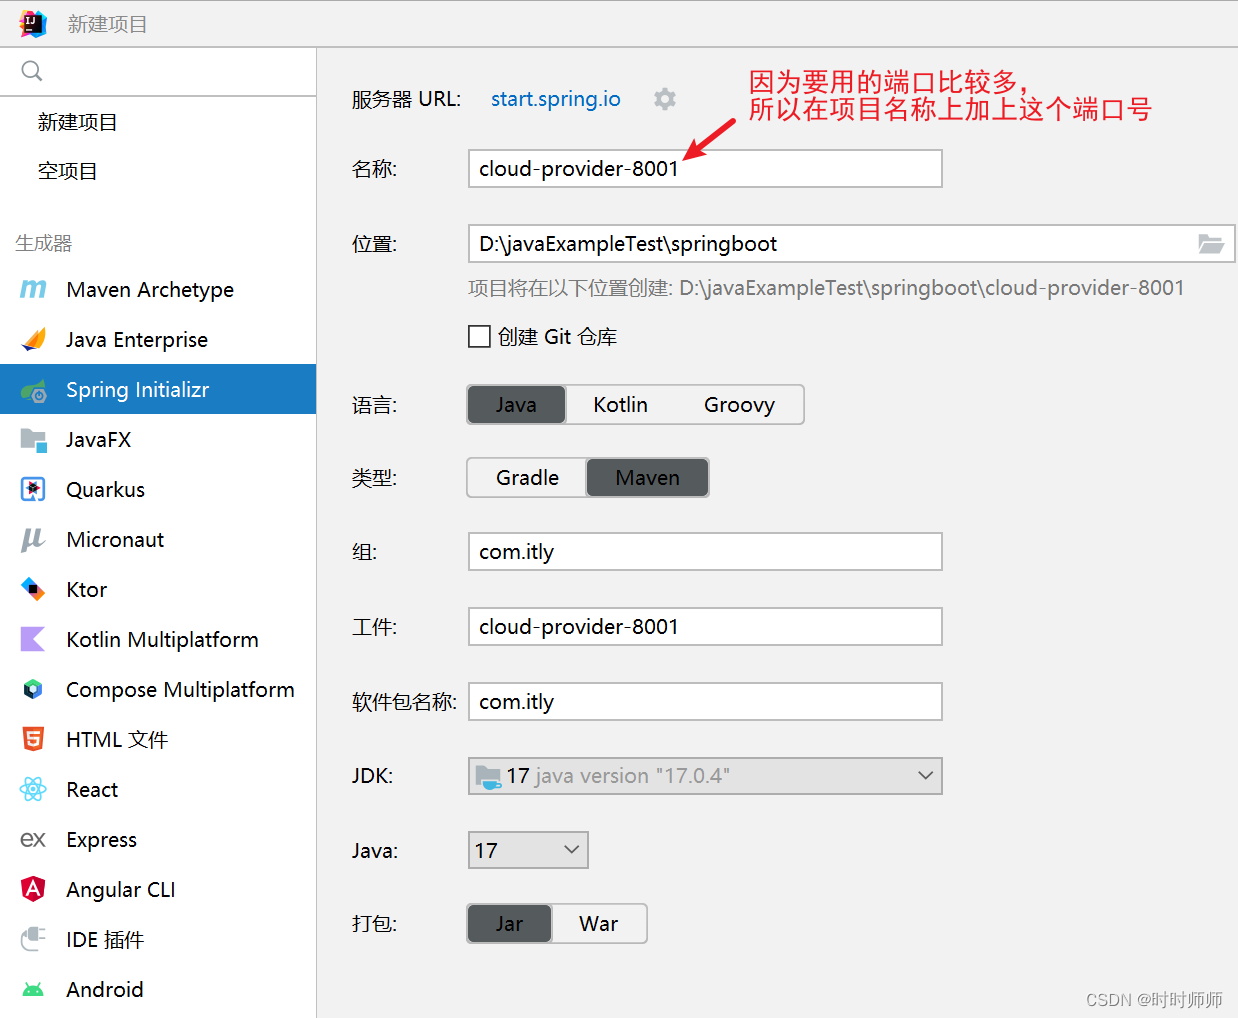Screen dimensions: 1238x1018
Task: Choose the Express generator
Action: (158, 839)
